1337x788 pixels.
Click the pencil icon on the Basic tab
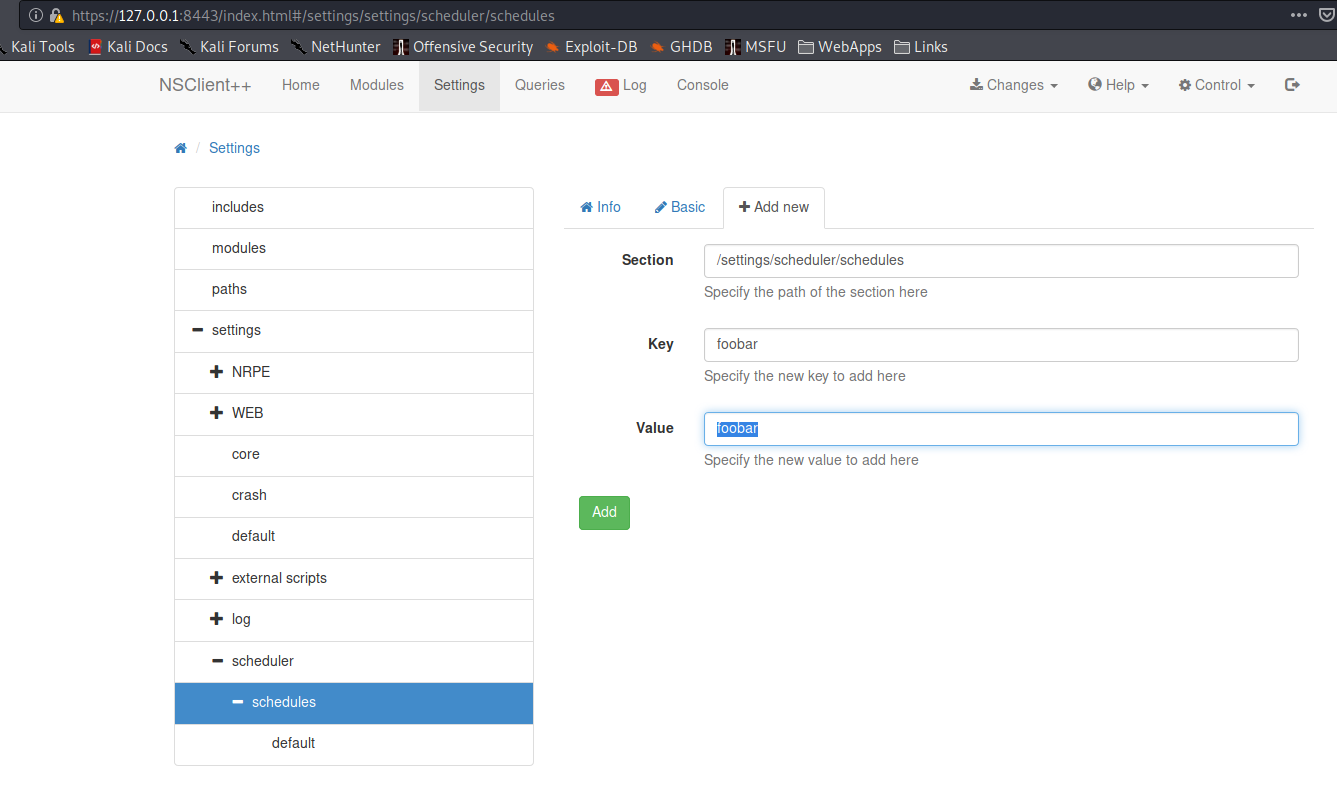pos(663,206)
